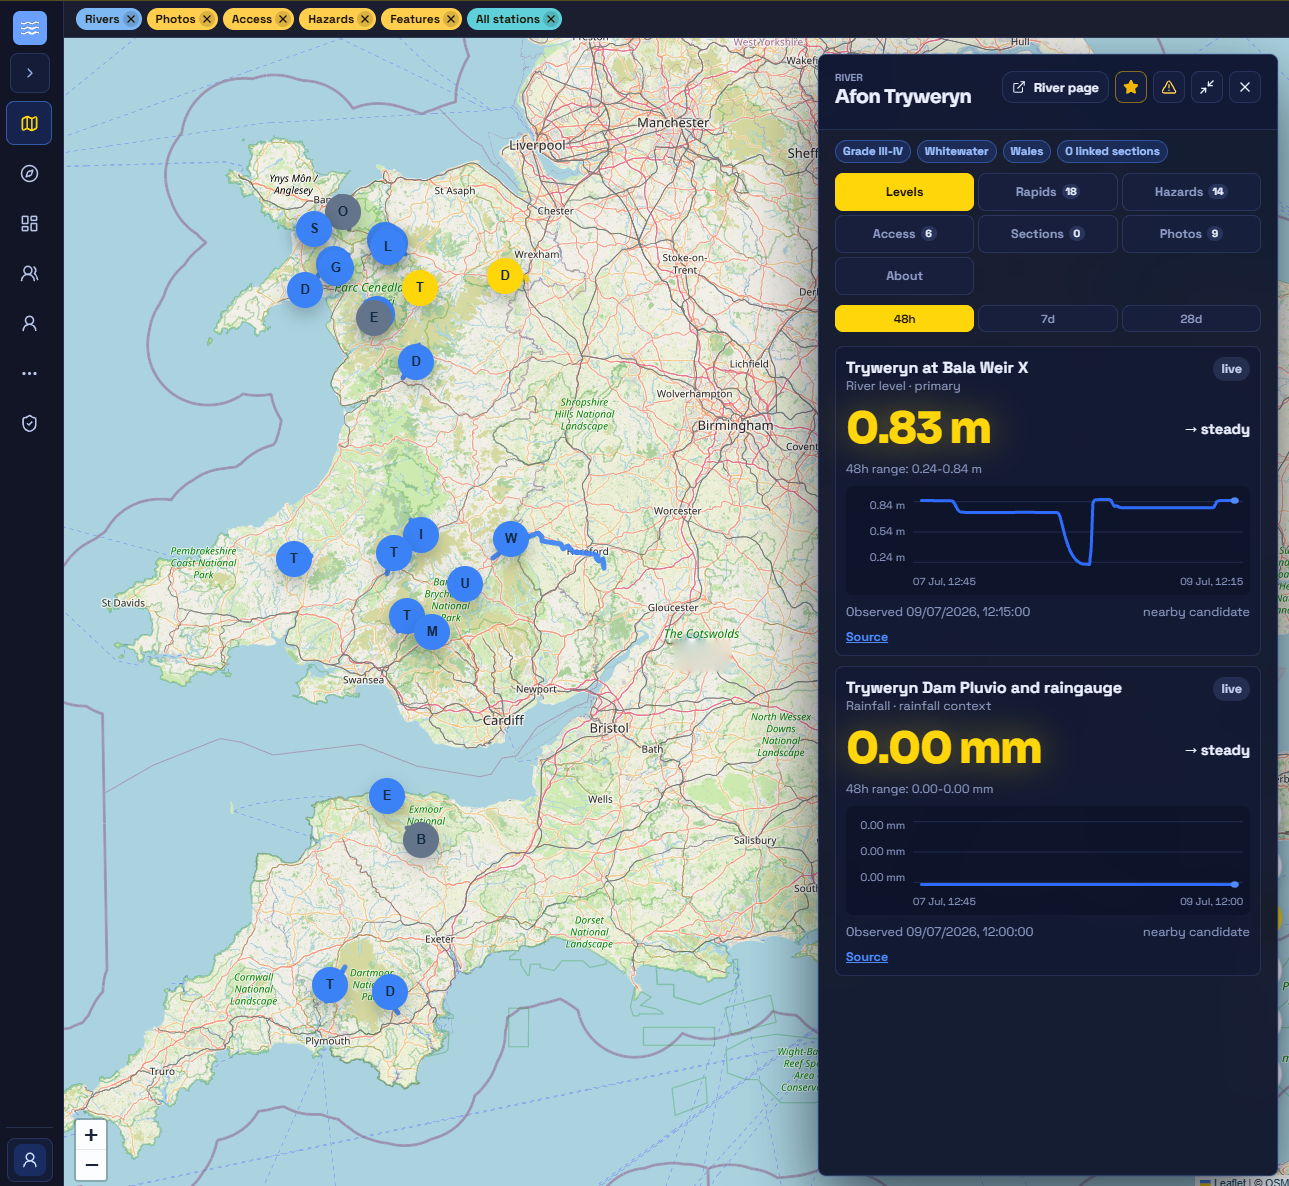This screenshot has width=1289, height=1186.
Task: Remove the Features filter chip
Action: tap(451, 19)
